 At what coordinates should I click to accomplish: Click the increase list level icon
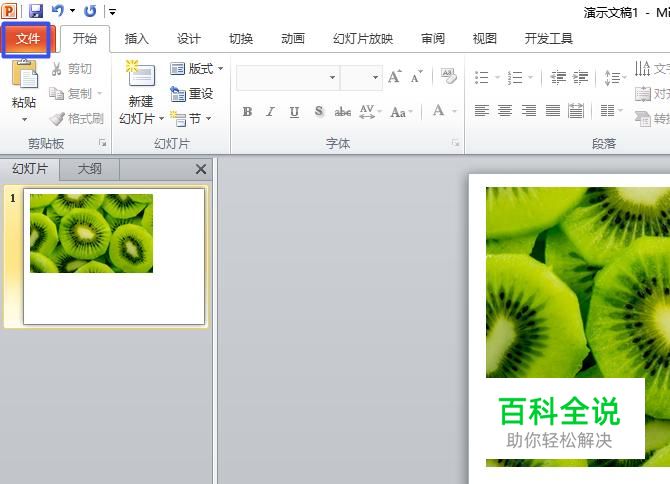pos(581,77)
